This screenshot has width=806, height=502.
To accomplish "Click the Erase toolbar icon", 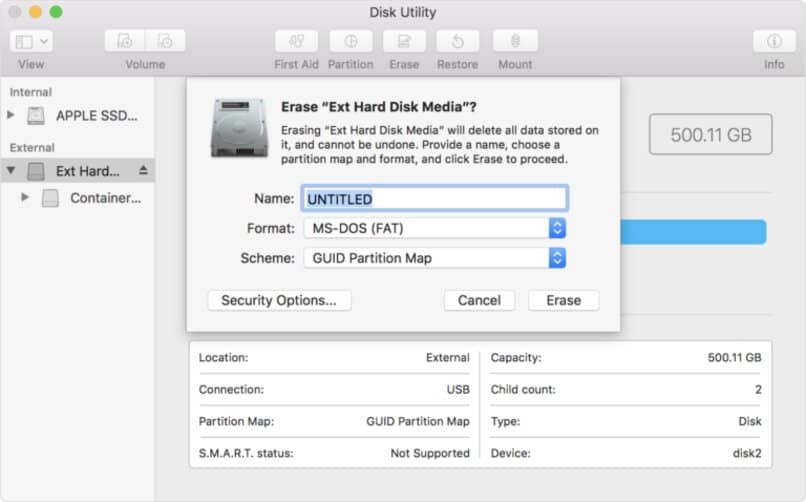I will point(404,41).
